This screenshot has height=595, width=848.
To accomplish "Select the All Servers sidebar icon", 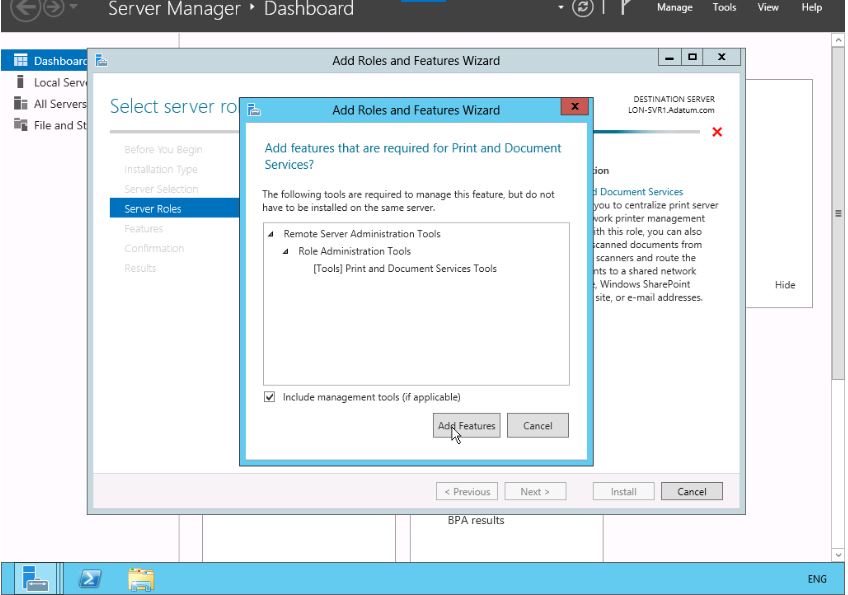I will pos(20,104).
